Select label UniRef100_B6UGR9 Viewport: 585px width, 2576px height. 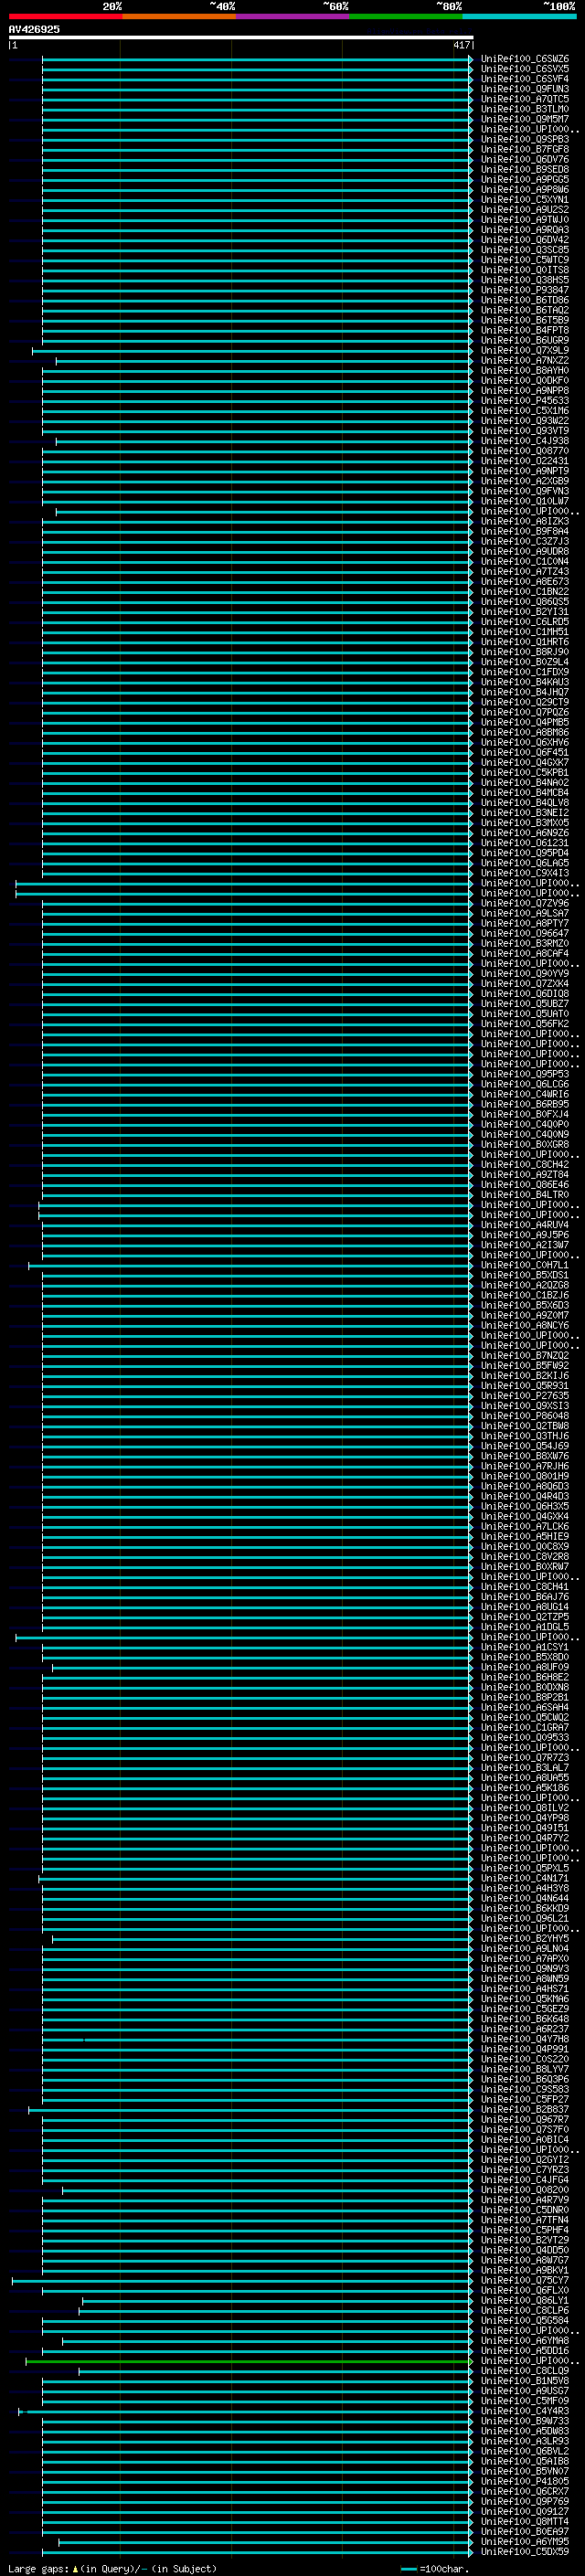pos(525,340)
